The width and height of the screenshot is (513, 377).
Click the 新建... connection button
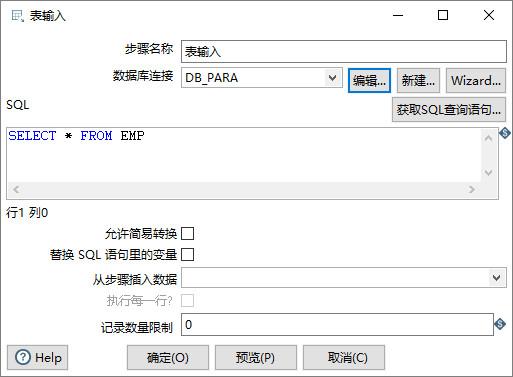pyautogui.click(x=418, y=80)
